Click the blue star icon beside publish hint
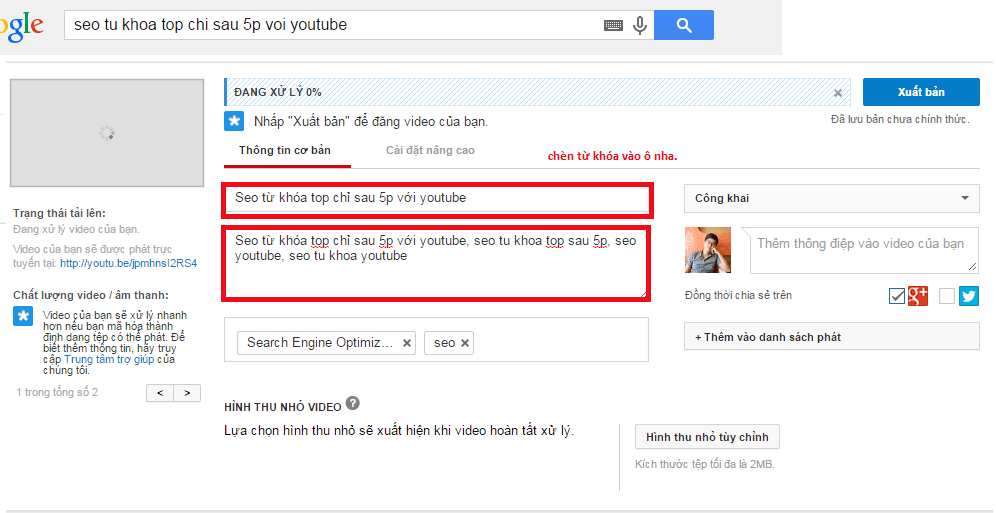The image size is (996, 513). point(234,121)
